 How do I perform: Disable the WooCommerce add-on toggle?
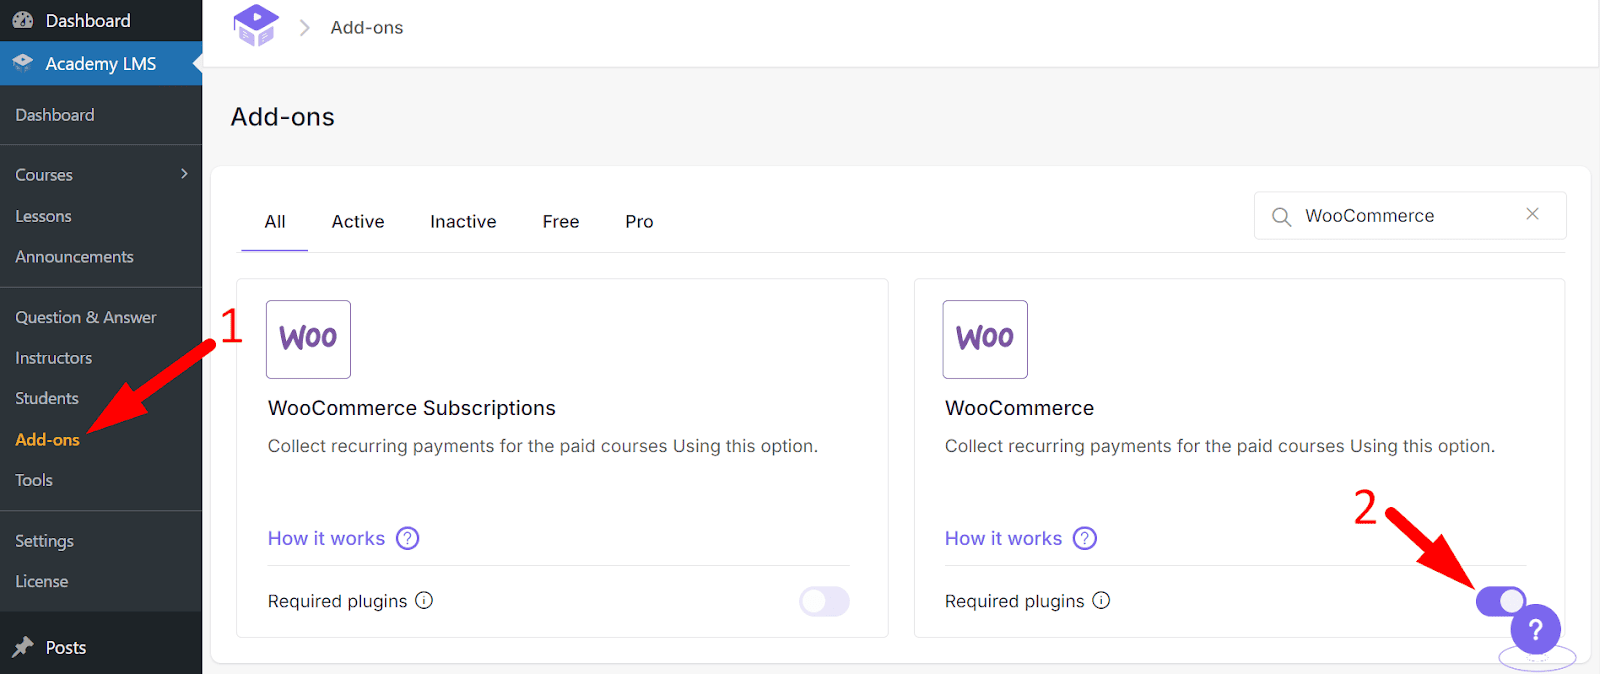pos(1500,600)
